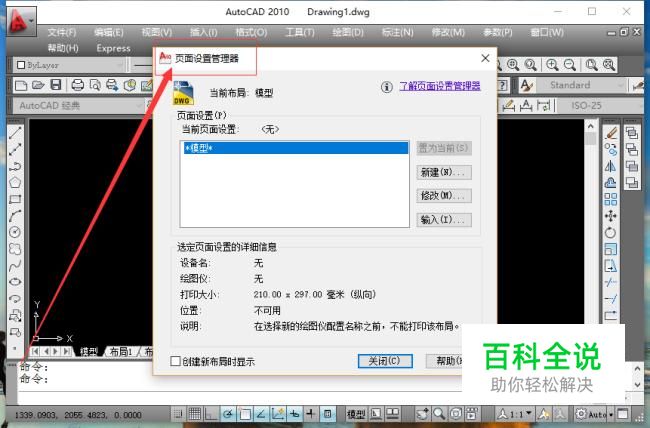Click the AutoCAD application menu logo
Screen dimensions: 650x428
pyautogui.click(x=21, y=21)
